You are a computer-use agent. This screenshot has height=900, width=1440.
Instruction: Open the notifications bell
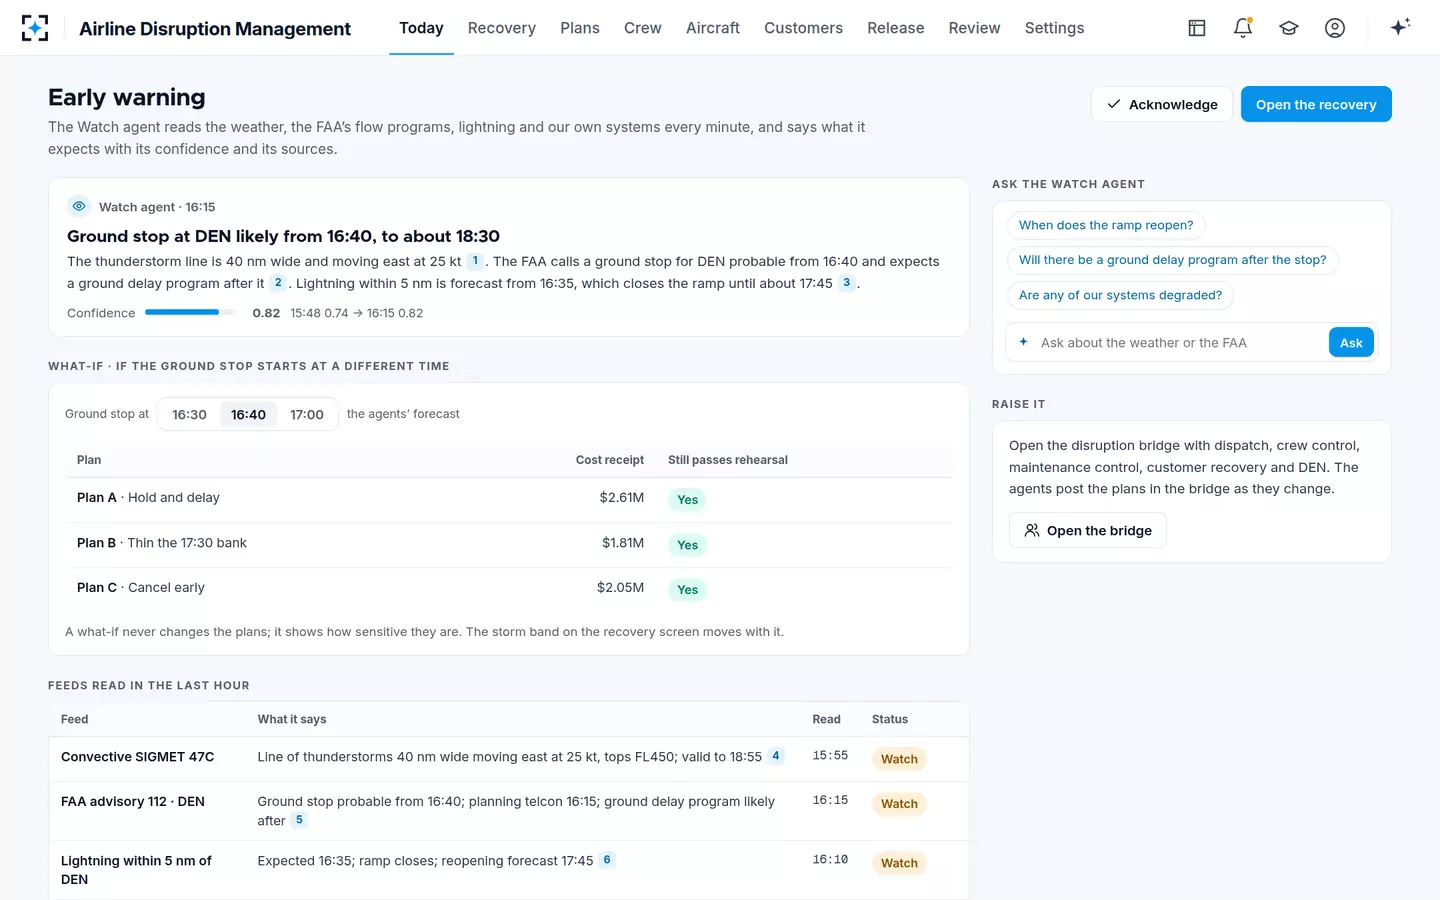(1243, 28)
